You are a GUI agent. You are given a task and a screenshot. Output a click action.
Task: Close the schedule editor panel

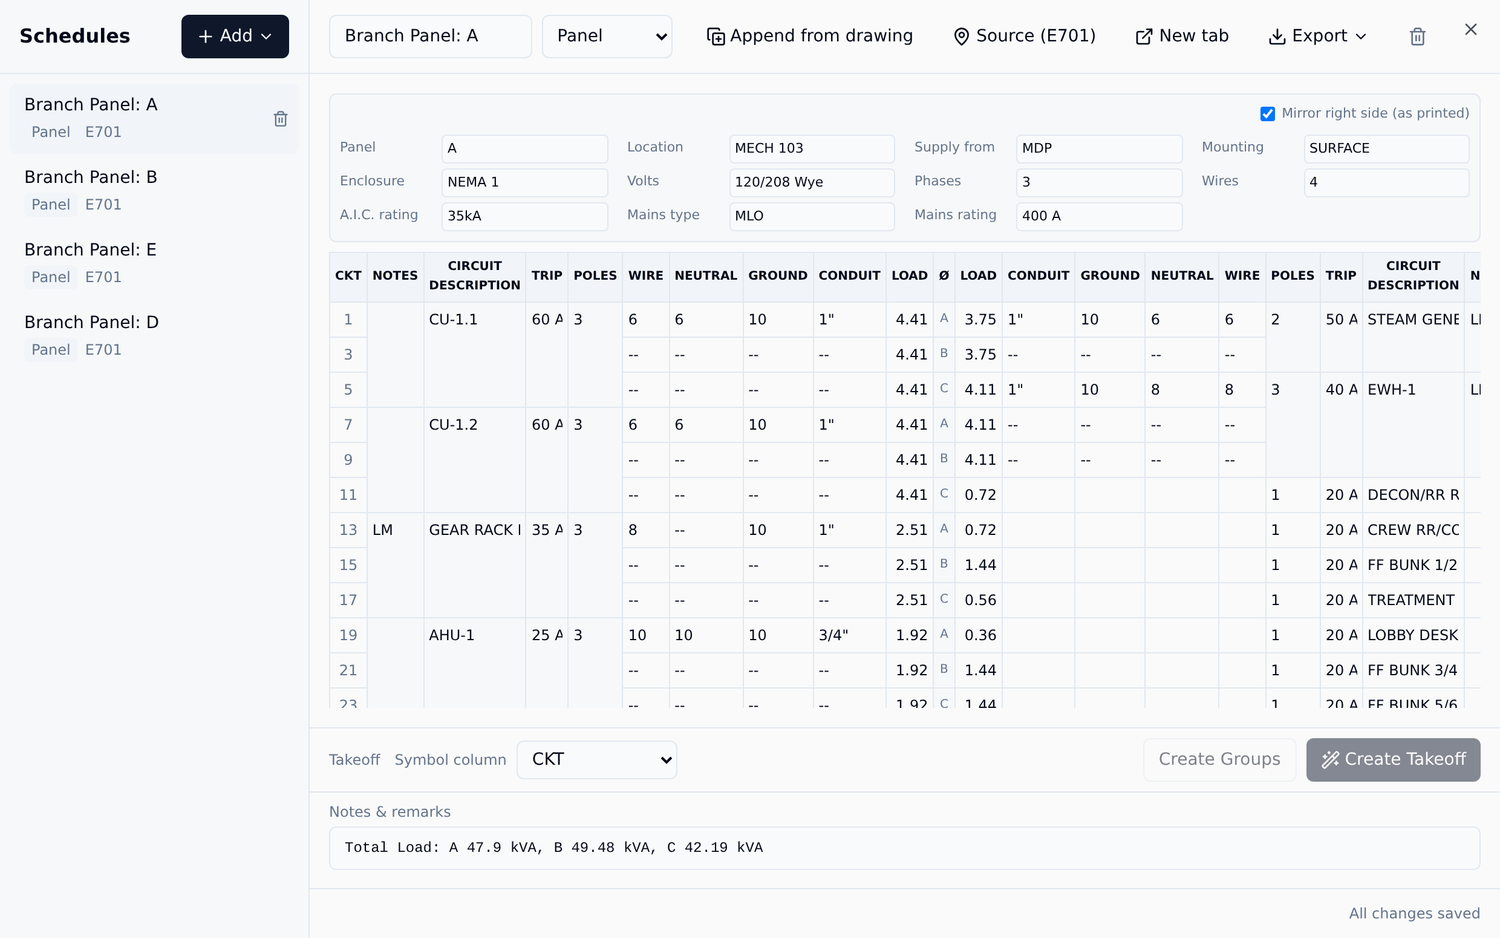(x=1470, y=30)
